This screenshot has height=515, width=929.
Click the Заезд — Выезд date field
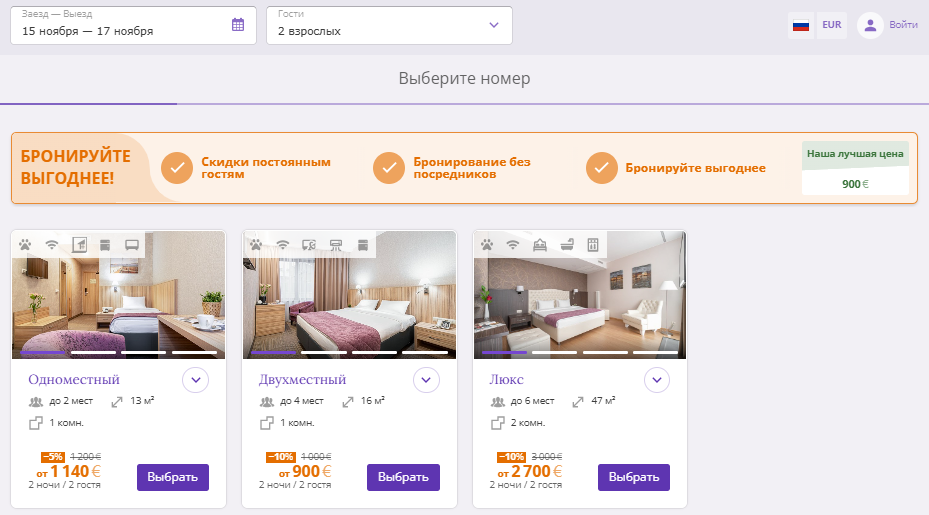[x=133, y=25]
